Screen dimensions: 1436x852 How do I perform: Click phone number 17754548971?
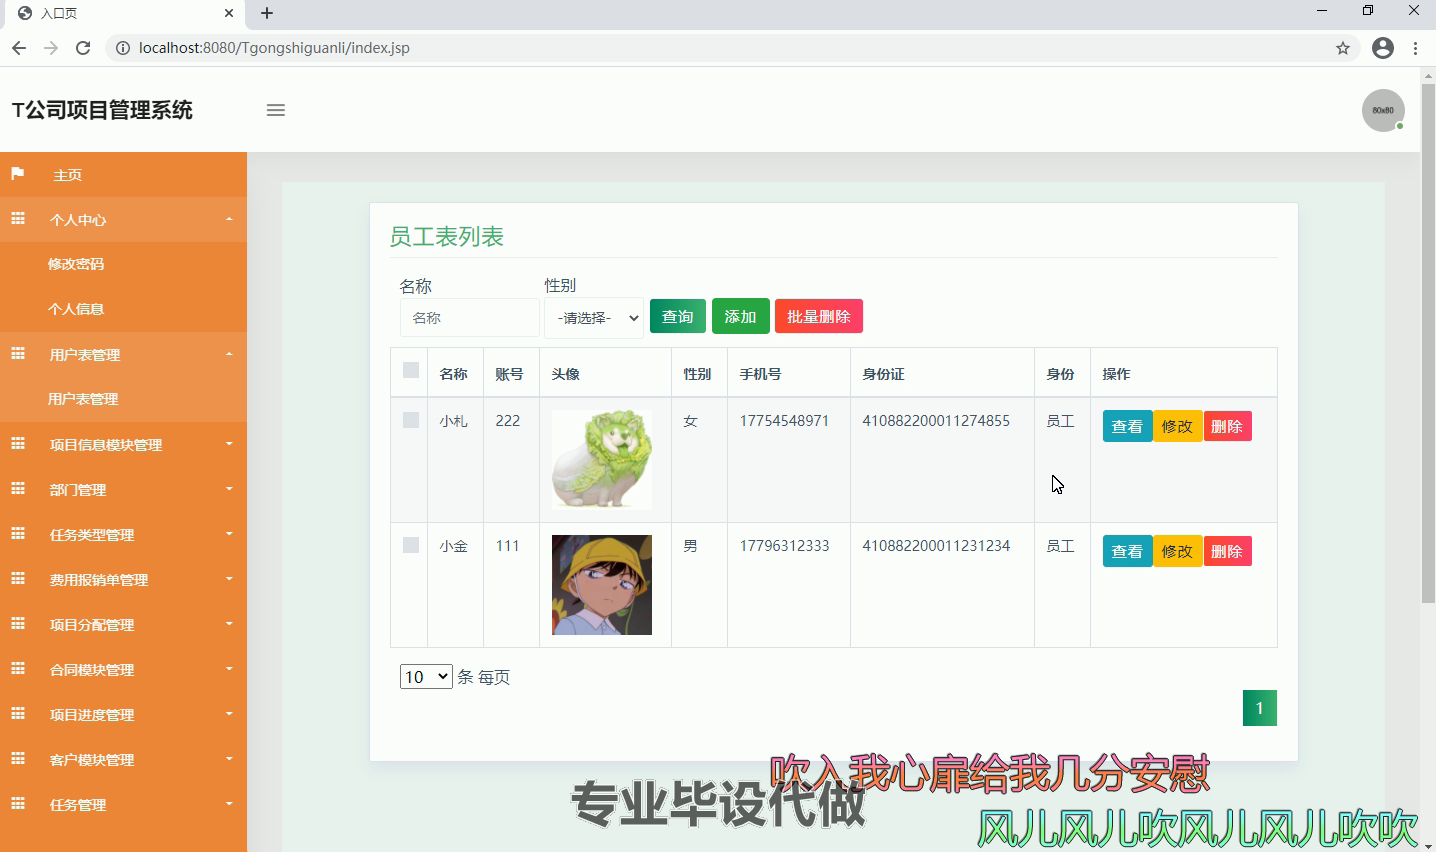click(784, 421)
